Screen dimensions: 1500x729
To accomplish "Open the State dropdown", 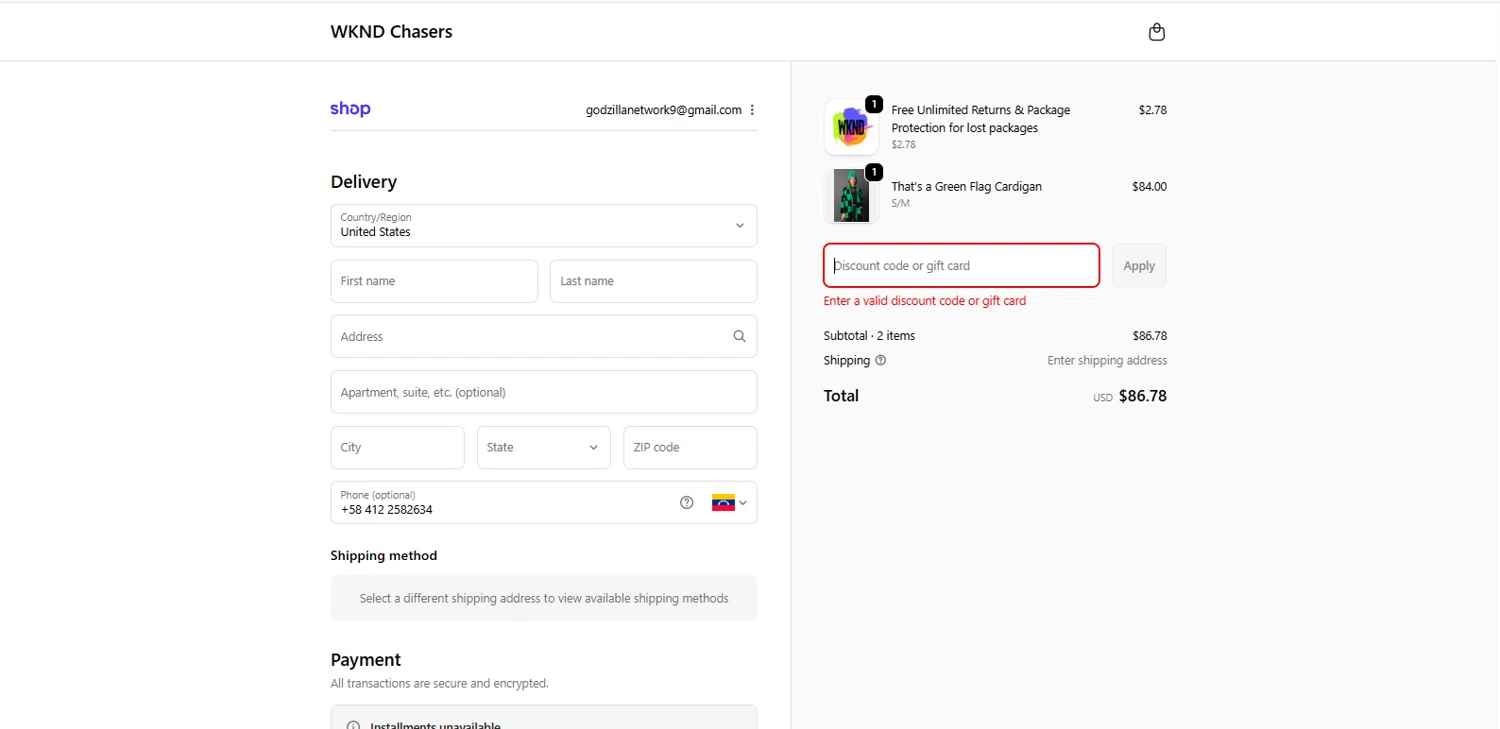I will tap(544, 447).
